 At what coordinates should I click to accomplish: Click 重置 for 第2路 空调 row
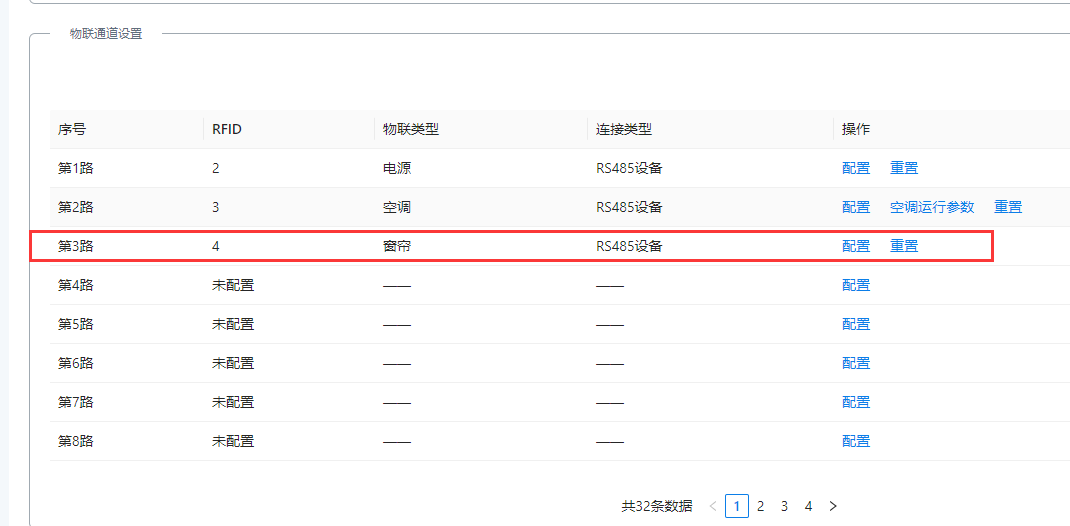pyautogui.click(x=1008, y=207)
